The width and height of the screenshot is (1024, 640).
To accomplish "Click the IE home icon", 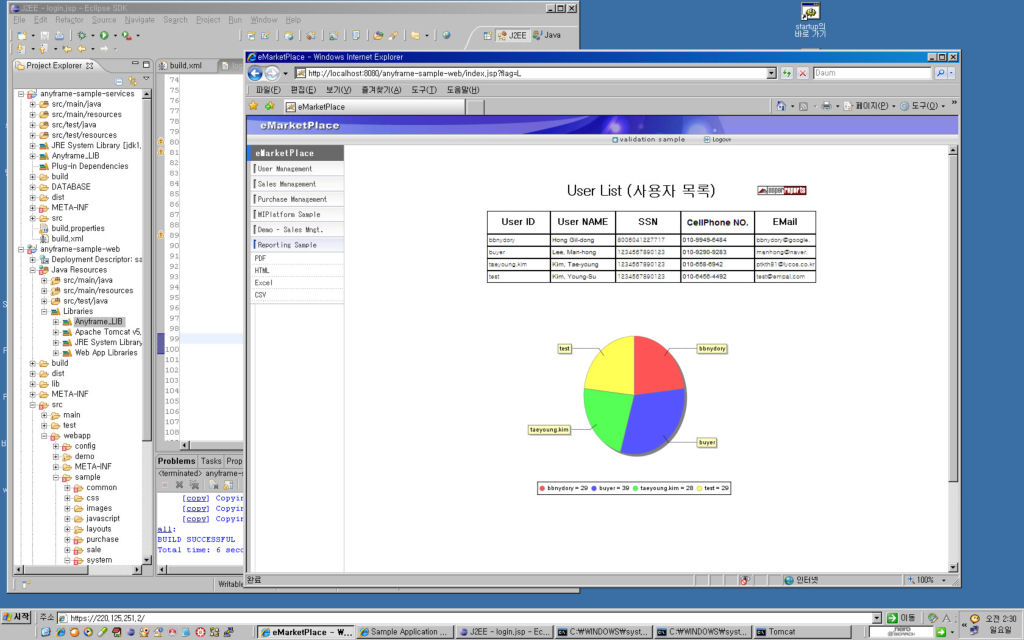I will (781, 106).
